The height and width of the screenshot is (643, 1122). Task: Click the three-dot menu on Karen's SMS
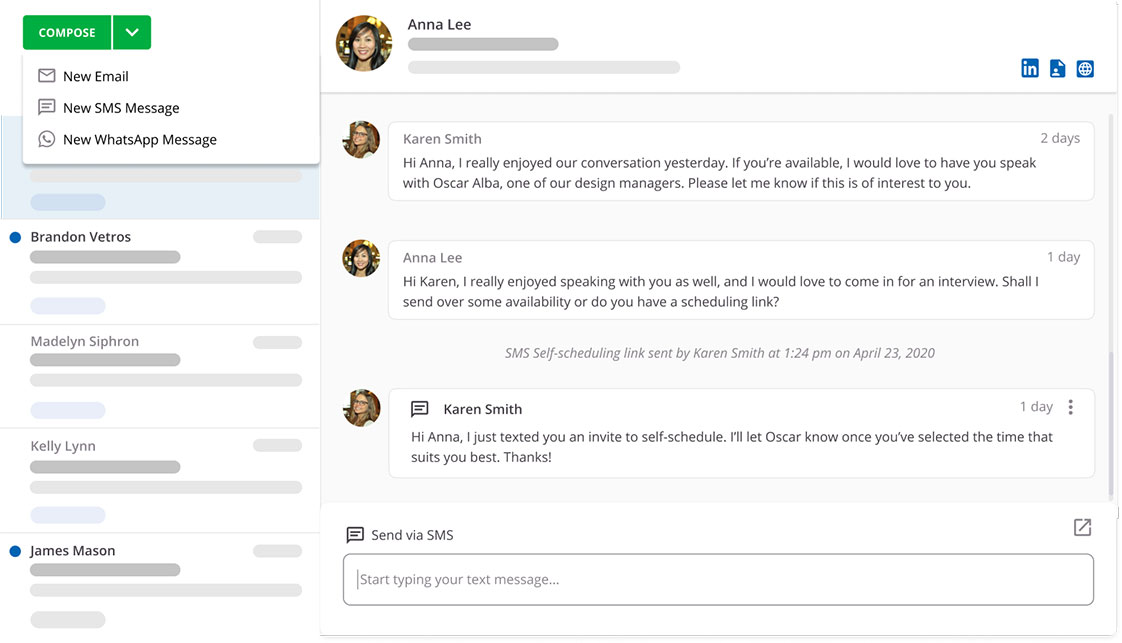[x=1070, y=407]
